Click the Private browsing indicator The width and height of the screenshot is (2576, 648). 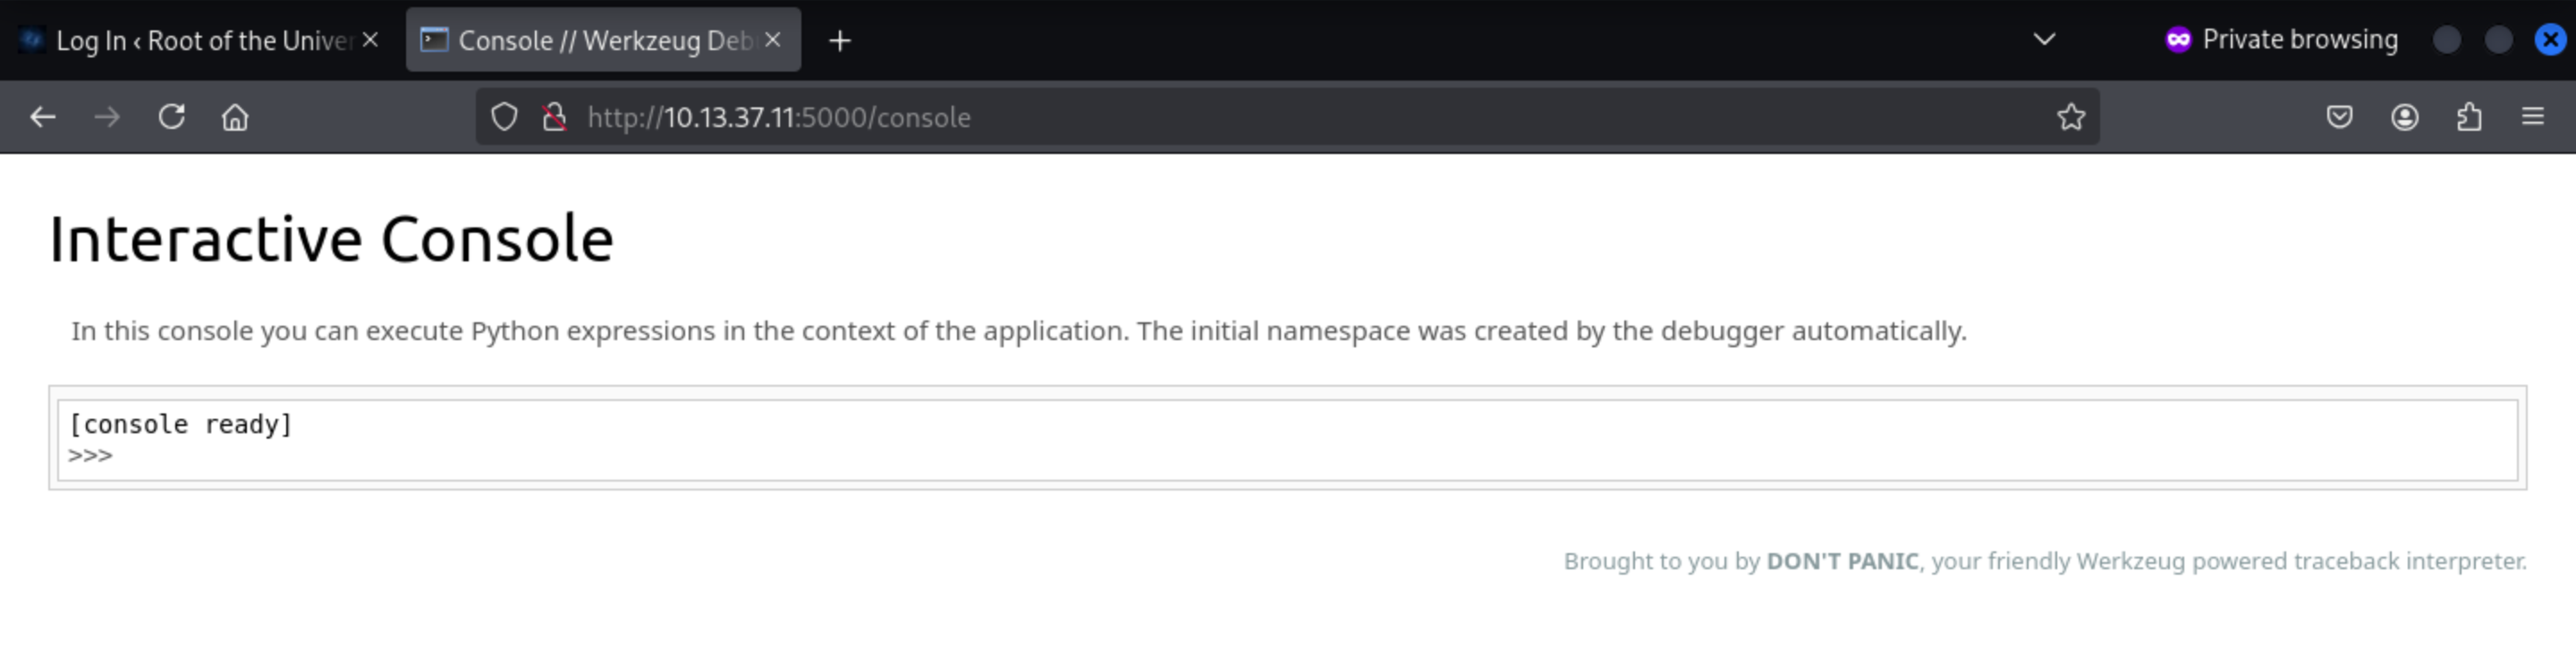click(2282, 40)
